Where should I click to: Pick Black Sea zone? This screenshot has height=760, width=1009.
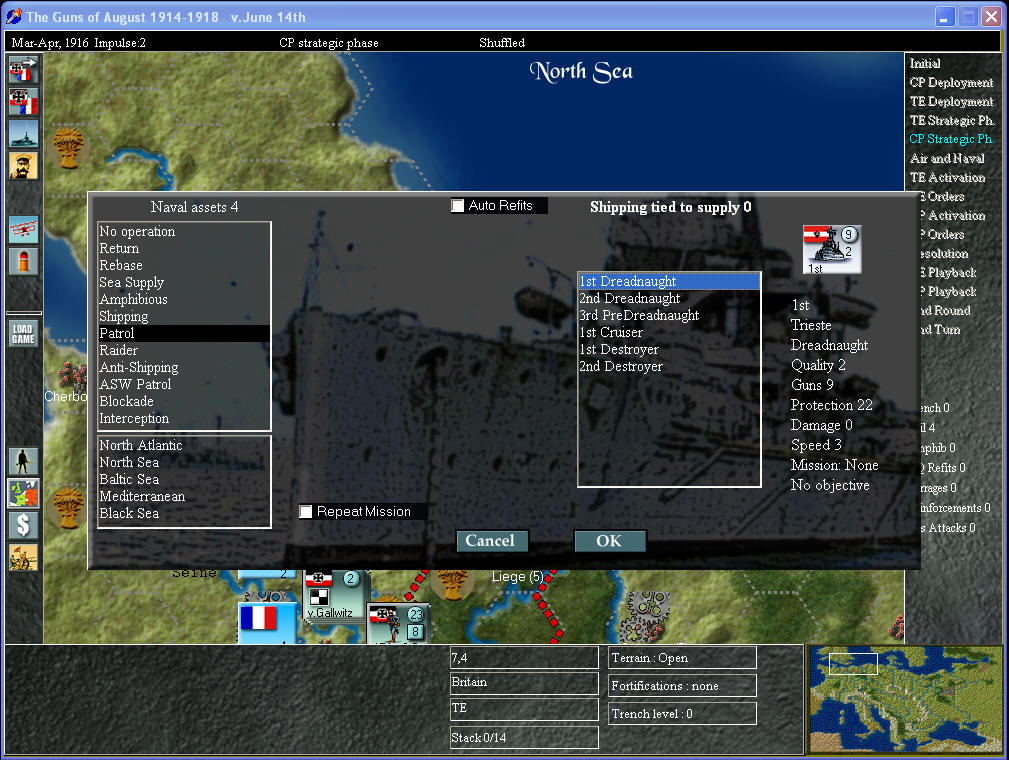[184, 514]
